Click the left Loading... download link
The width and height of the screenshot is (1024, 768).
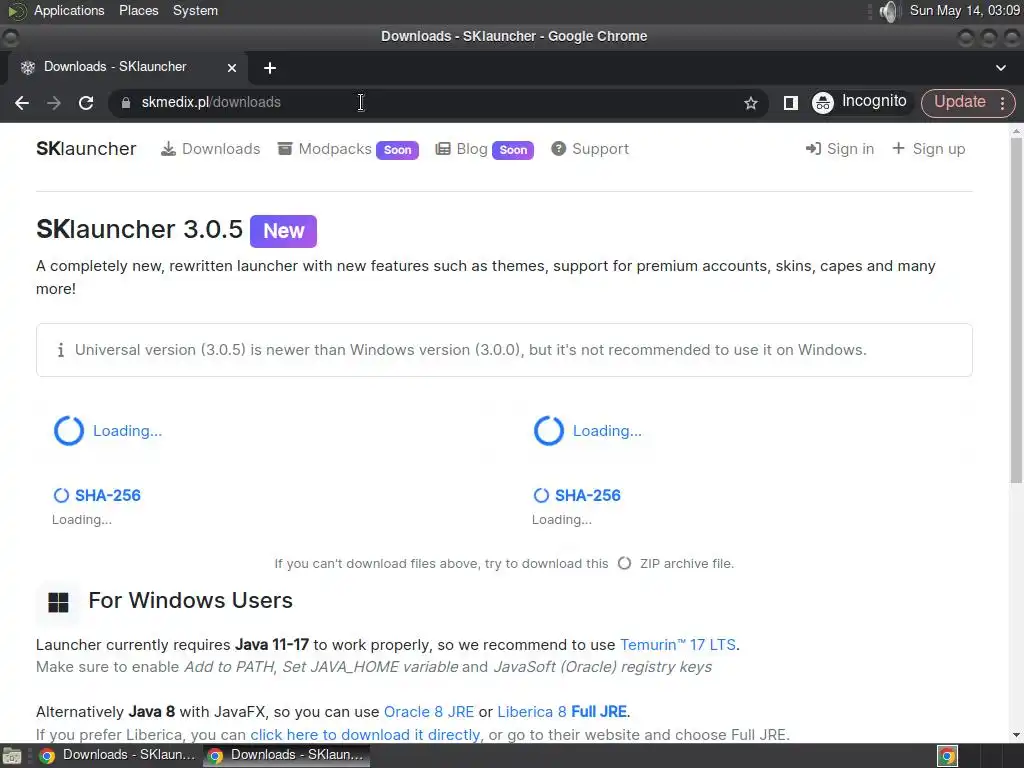point(127,431)
